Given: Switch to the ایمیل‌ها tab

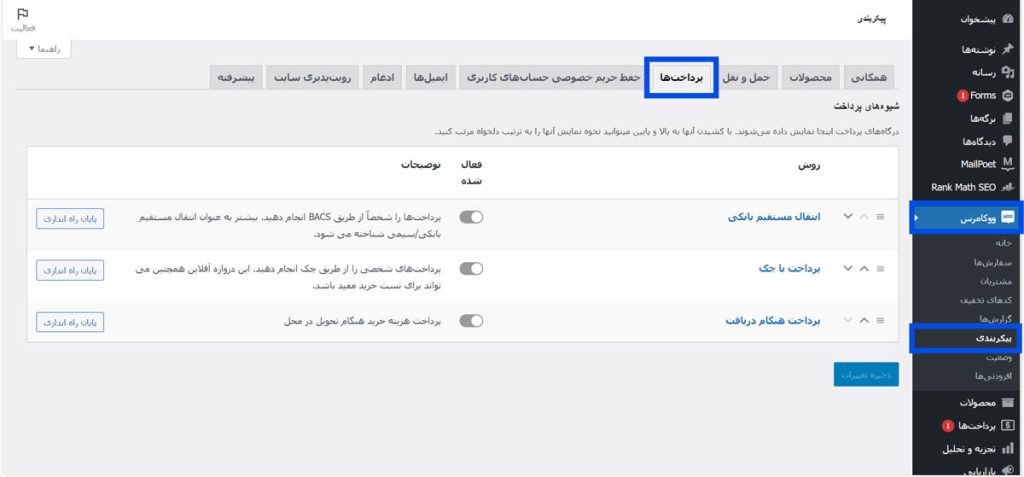Looking at the screenshot, I should [430, 77].
